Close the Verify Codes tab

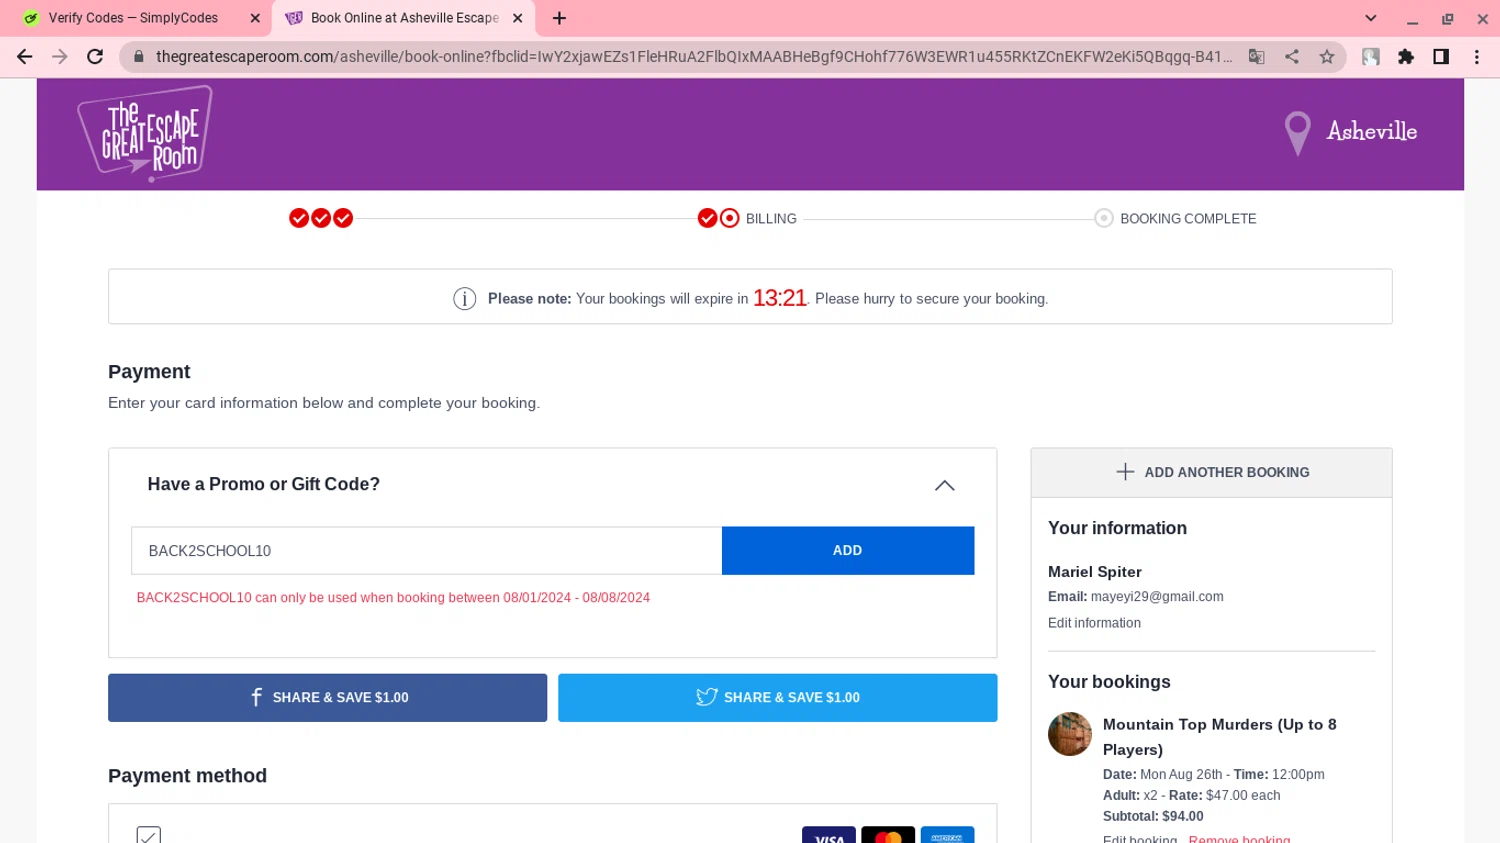pyautogui.click(x=255, y=18)
